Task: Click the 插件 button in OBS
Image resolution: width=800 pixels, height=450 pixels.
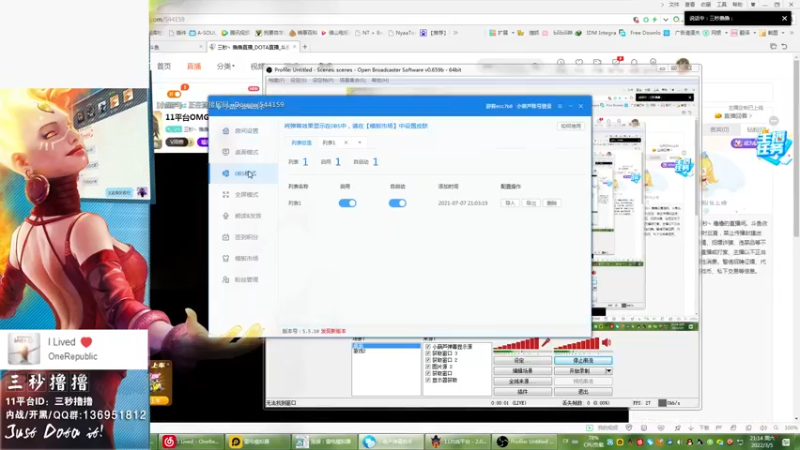Action: [522, 392]
